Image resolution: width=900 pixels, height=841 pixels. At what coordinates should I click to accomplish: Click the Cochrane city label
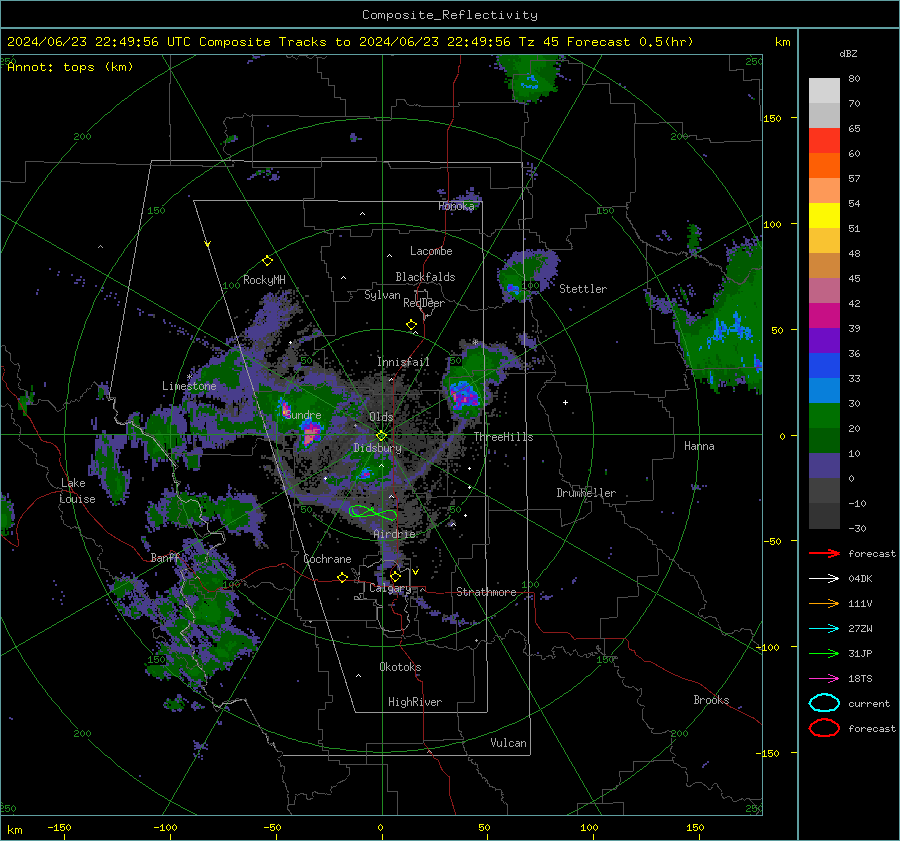click(327, 559)
